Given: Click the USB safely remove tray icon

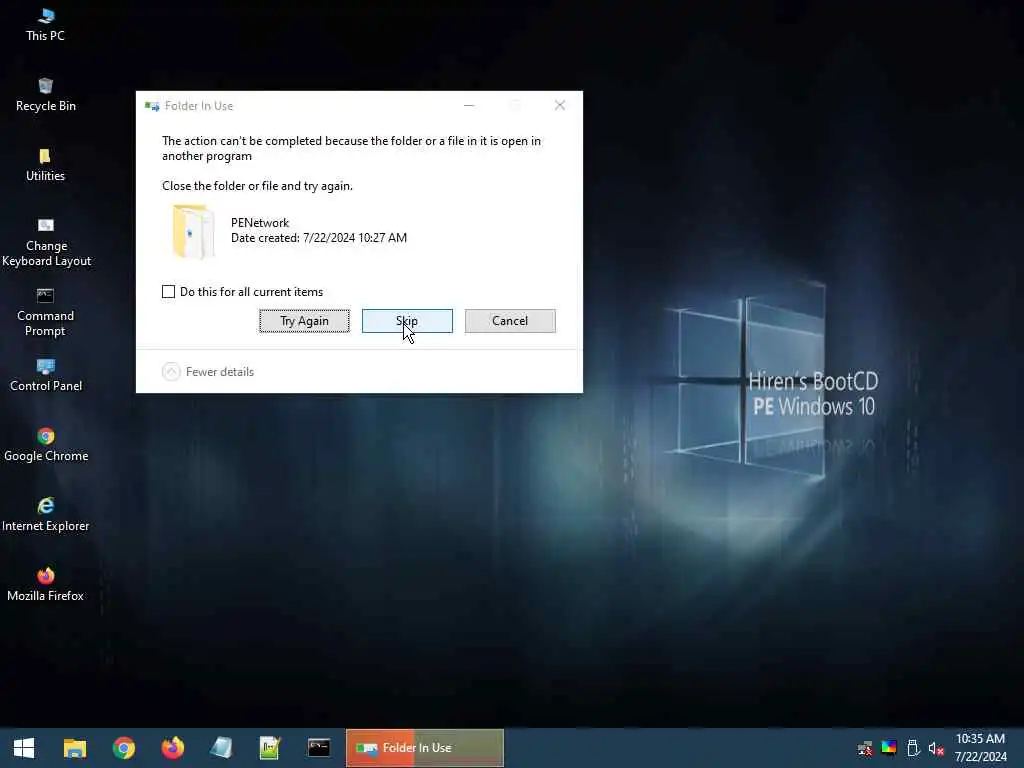Looking at the screenshot, I should (x=913, y=748).
